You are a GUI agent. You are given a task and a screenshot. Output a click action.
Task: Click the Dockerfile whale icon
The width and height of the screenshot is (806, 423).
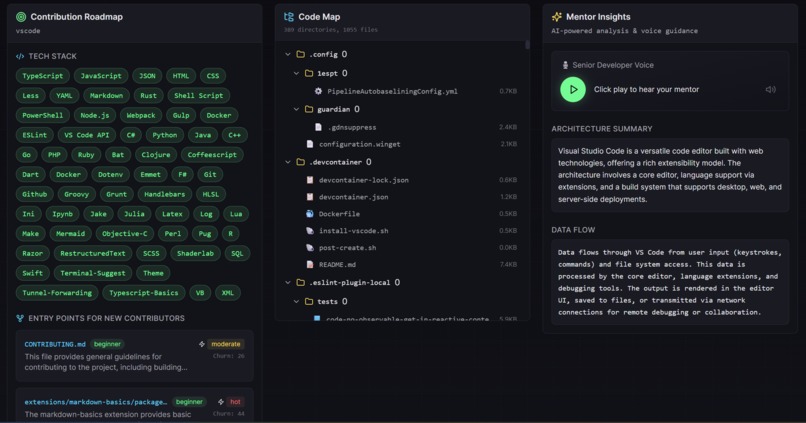click(309, 214)
